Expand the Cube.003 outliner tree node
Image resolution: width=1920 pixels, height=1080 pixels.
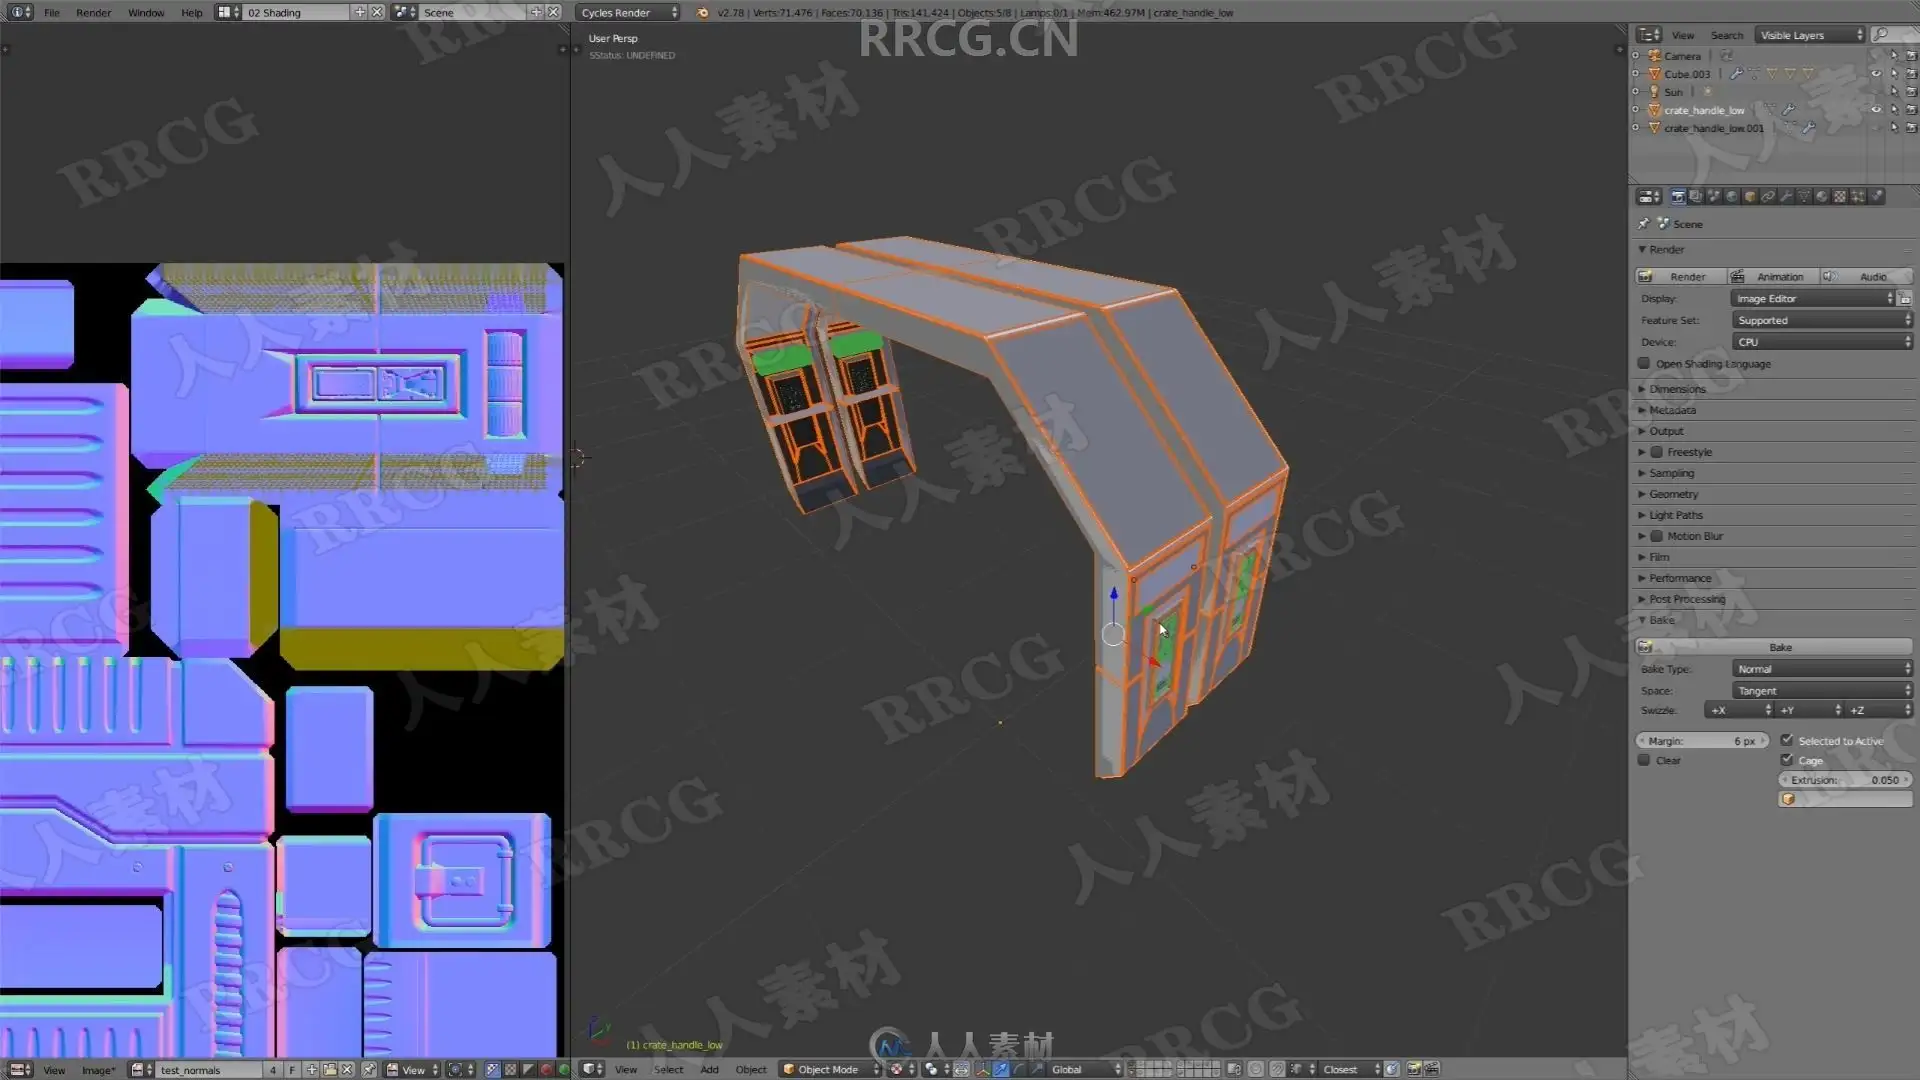point(1636,74)
